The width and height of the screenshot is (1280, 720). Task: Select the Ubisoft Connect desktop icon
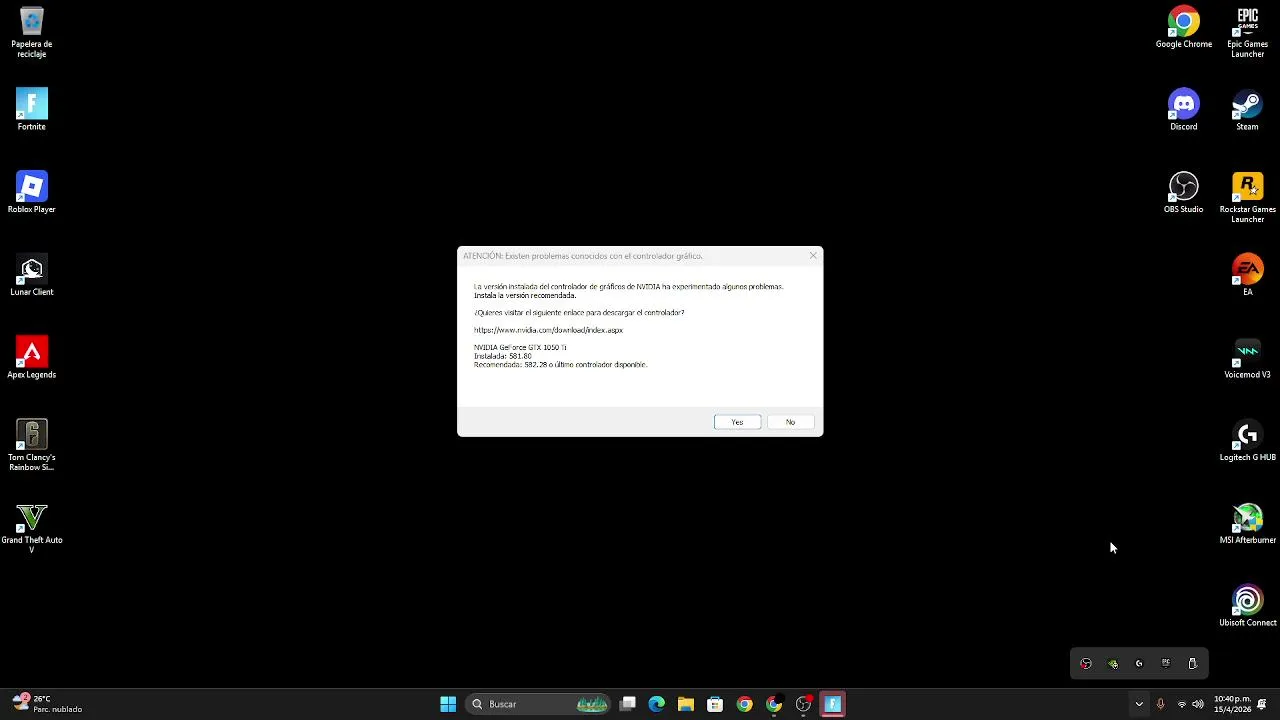tap(1248, 606)
